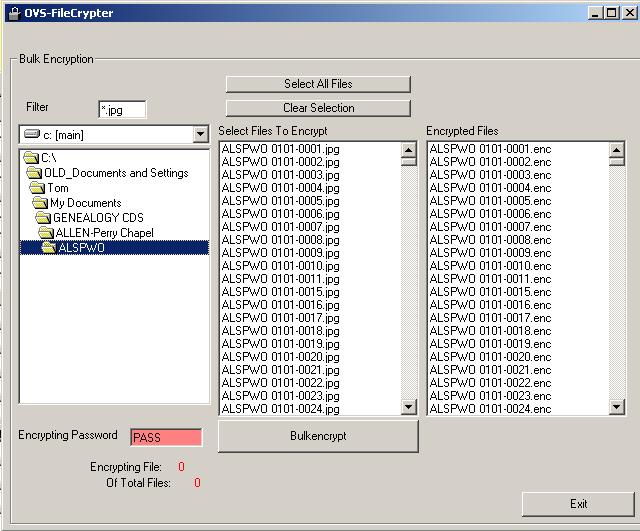Click the drive icon in the c: [main] combo
The width and height of the screenshot is (640, 531).
[32, 134]
